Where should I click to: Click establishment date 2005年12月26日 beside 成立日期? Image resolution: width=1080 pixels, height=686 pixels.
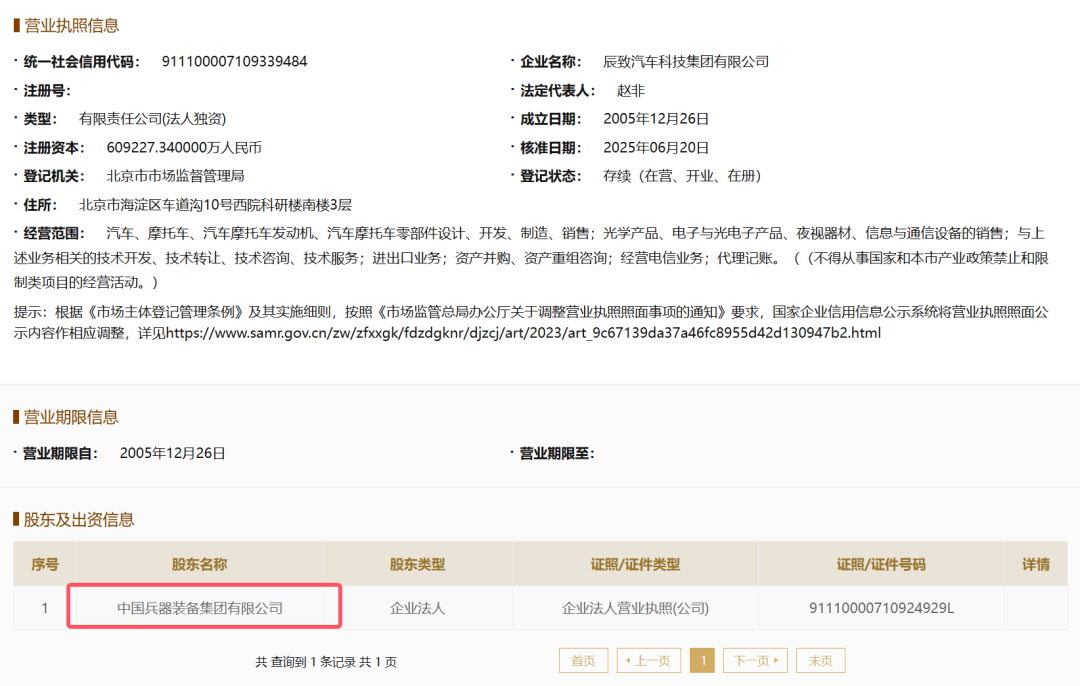coord(656,119)
